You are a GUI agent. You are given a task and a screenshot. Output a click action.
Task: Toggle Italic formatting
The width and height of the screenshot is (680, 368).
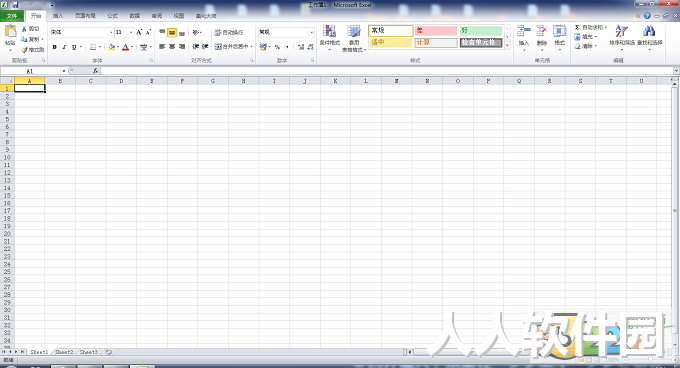click(64, 47)
